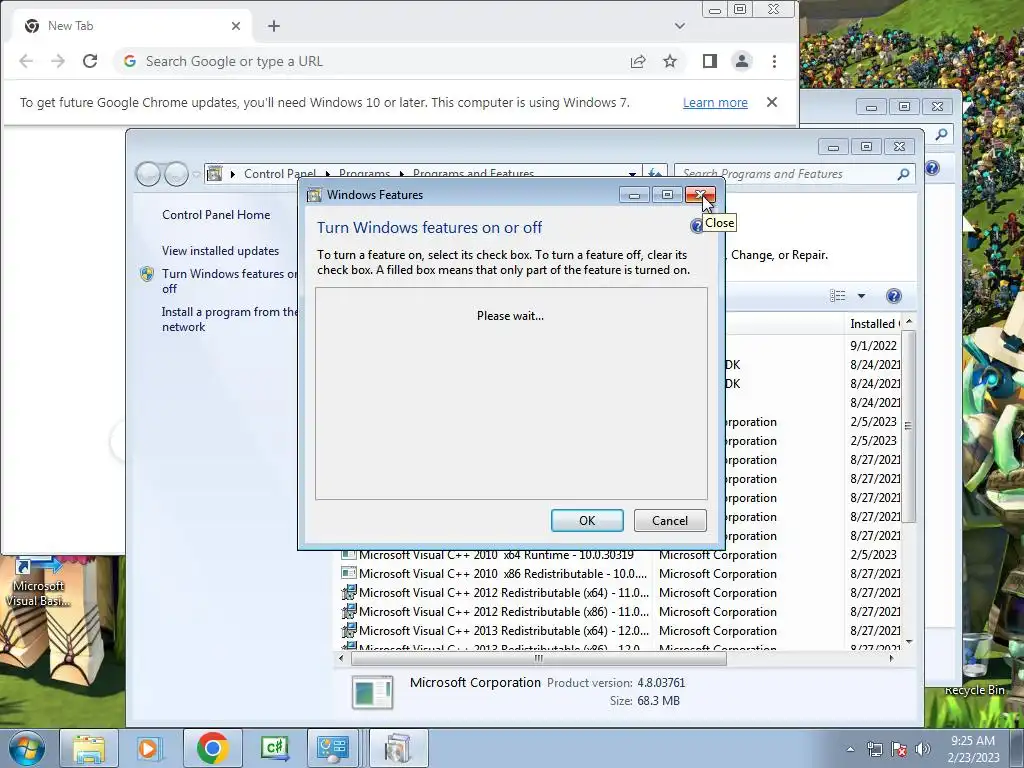This screenshot has height=768, width=1024.
Task: Open Control Panel Home link
Action: 216,215
